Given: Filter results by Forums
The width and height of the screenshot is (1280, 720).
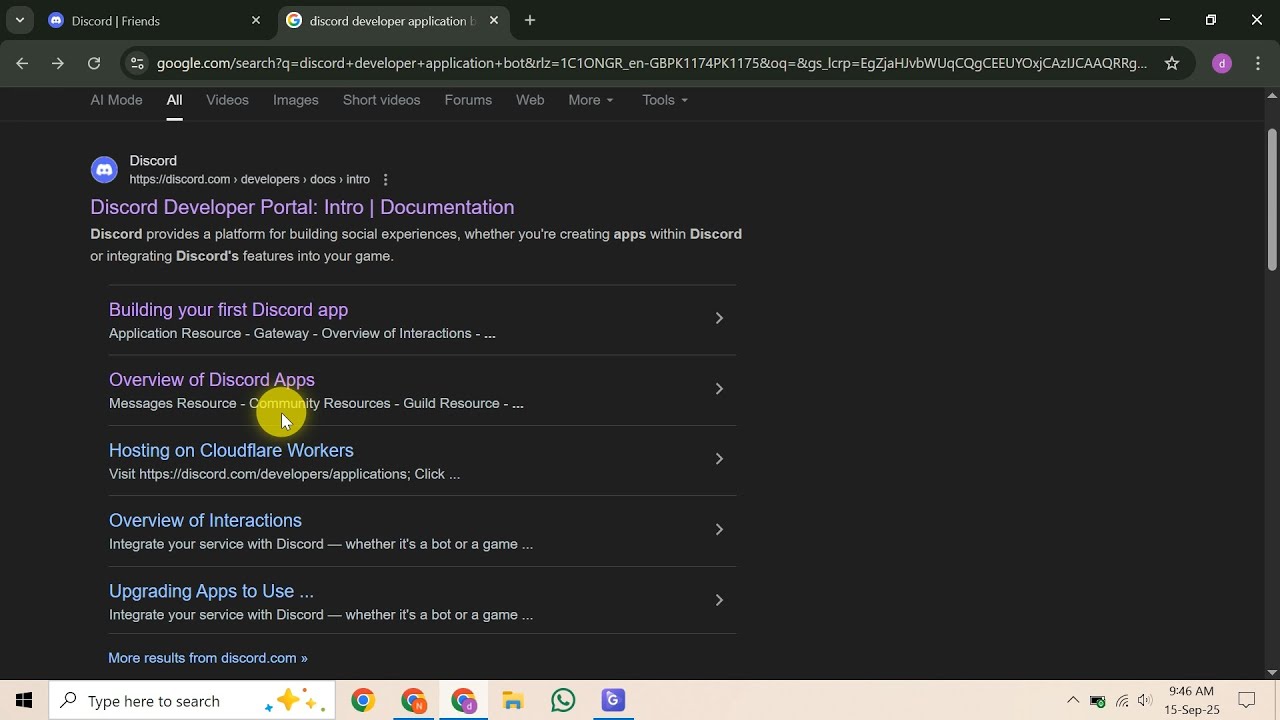Looking at the screenshot, I should (468, 100).
